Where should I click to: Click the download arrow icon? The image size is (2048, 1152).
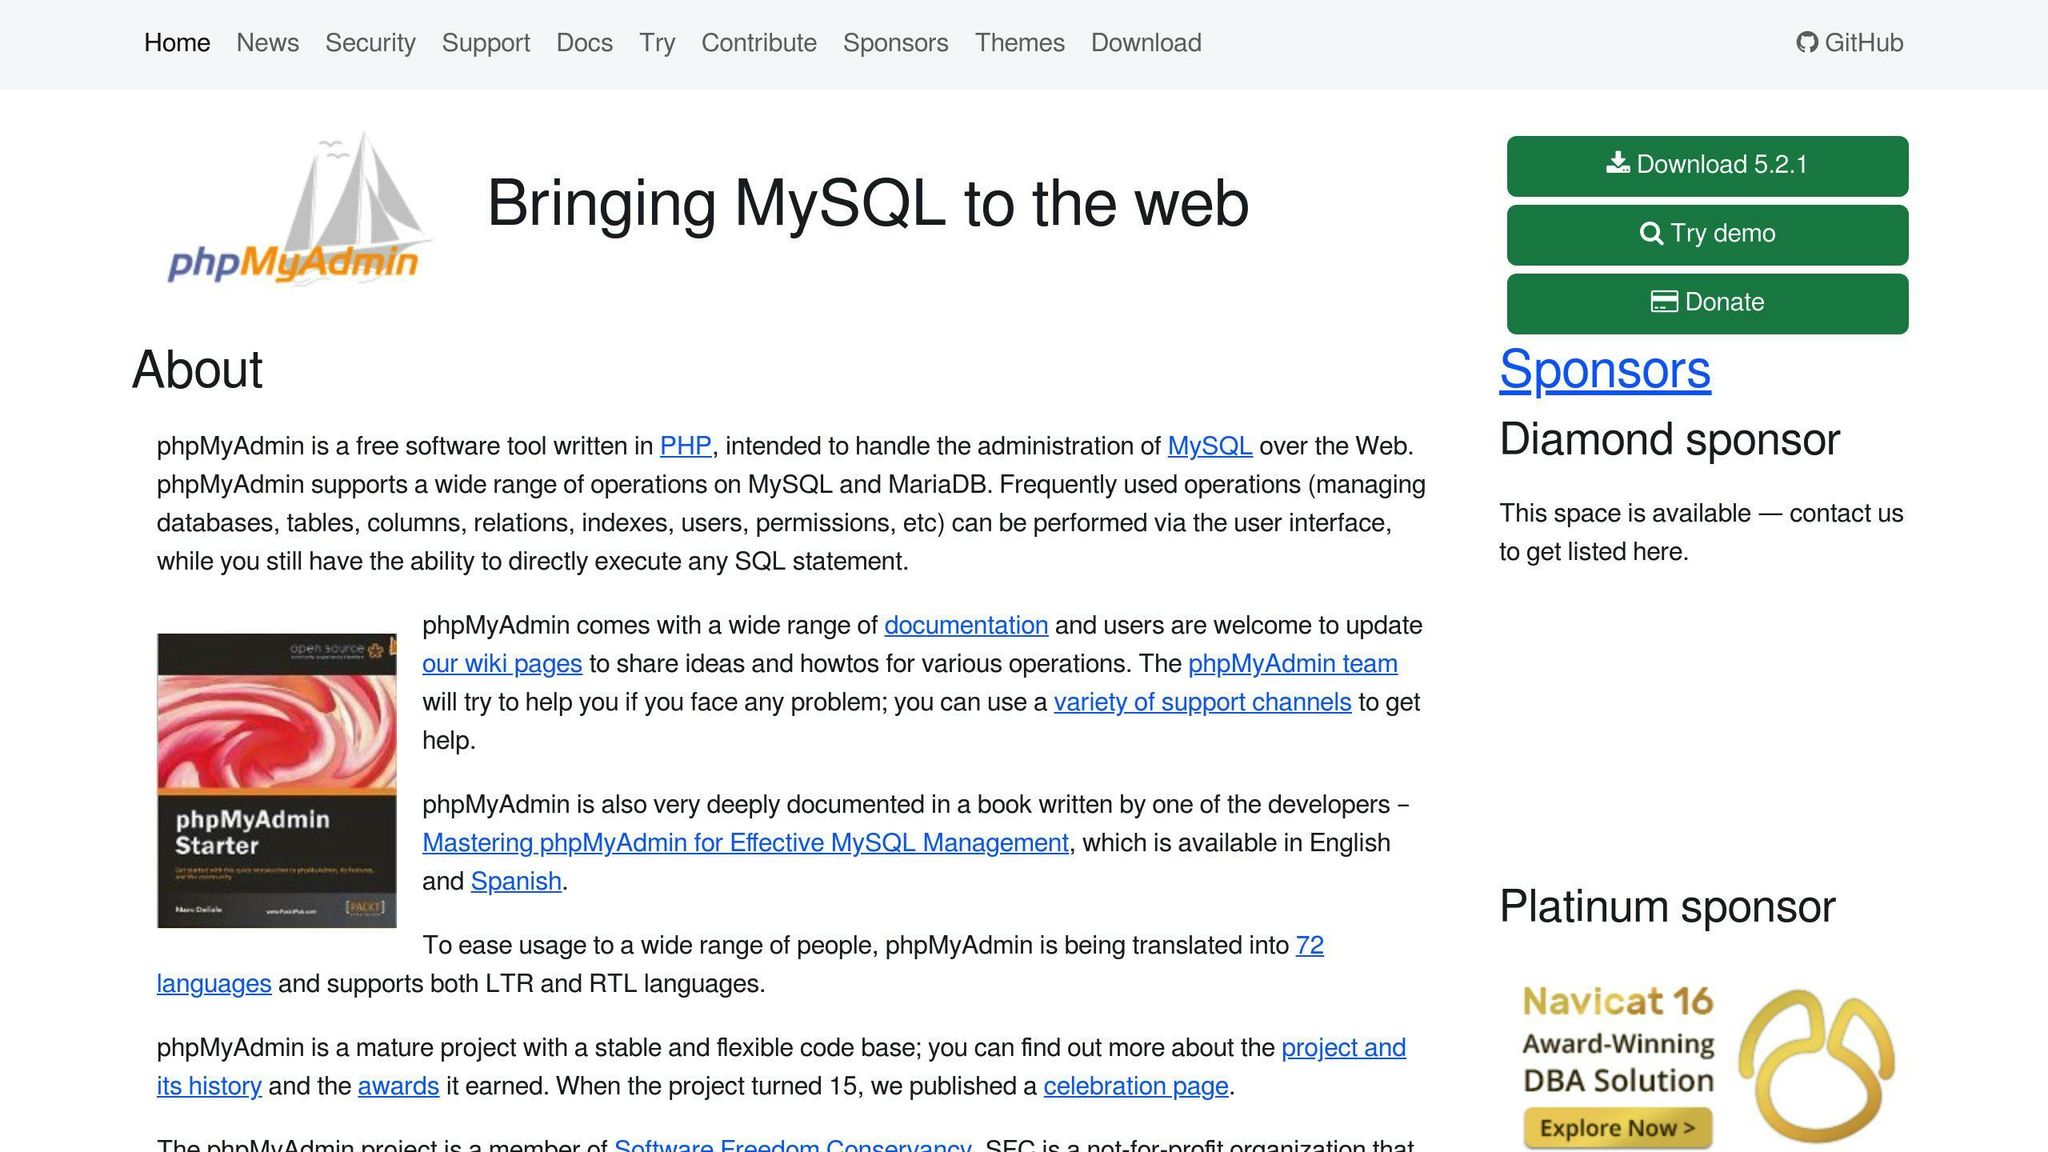(1617, 163)
